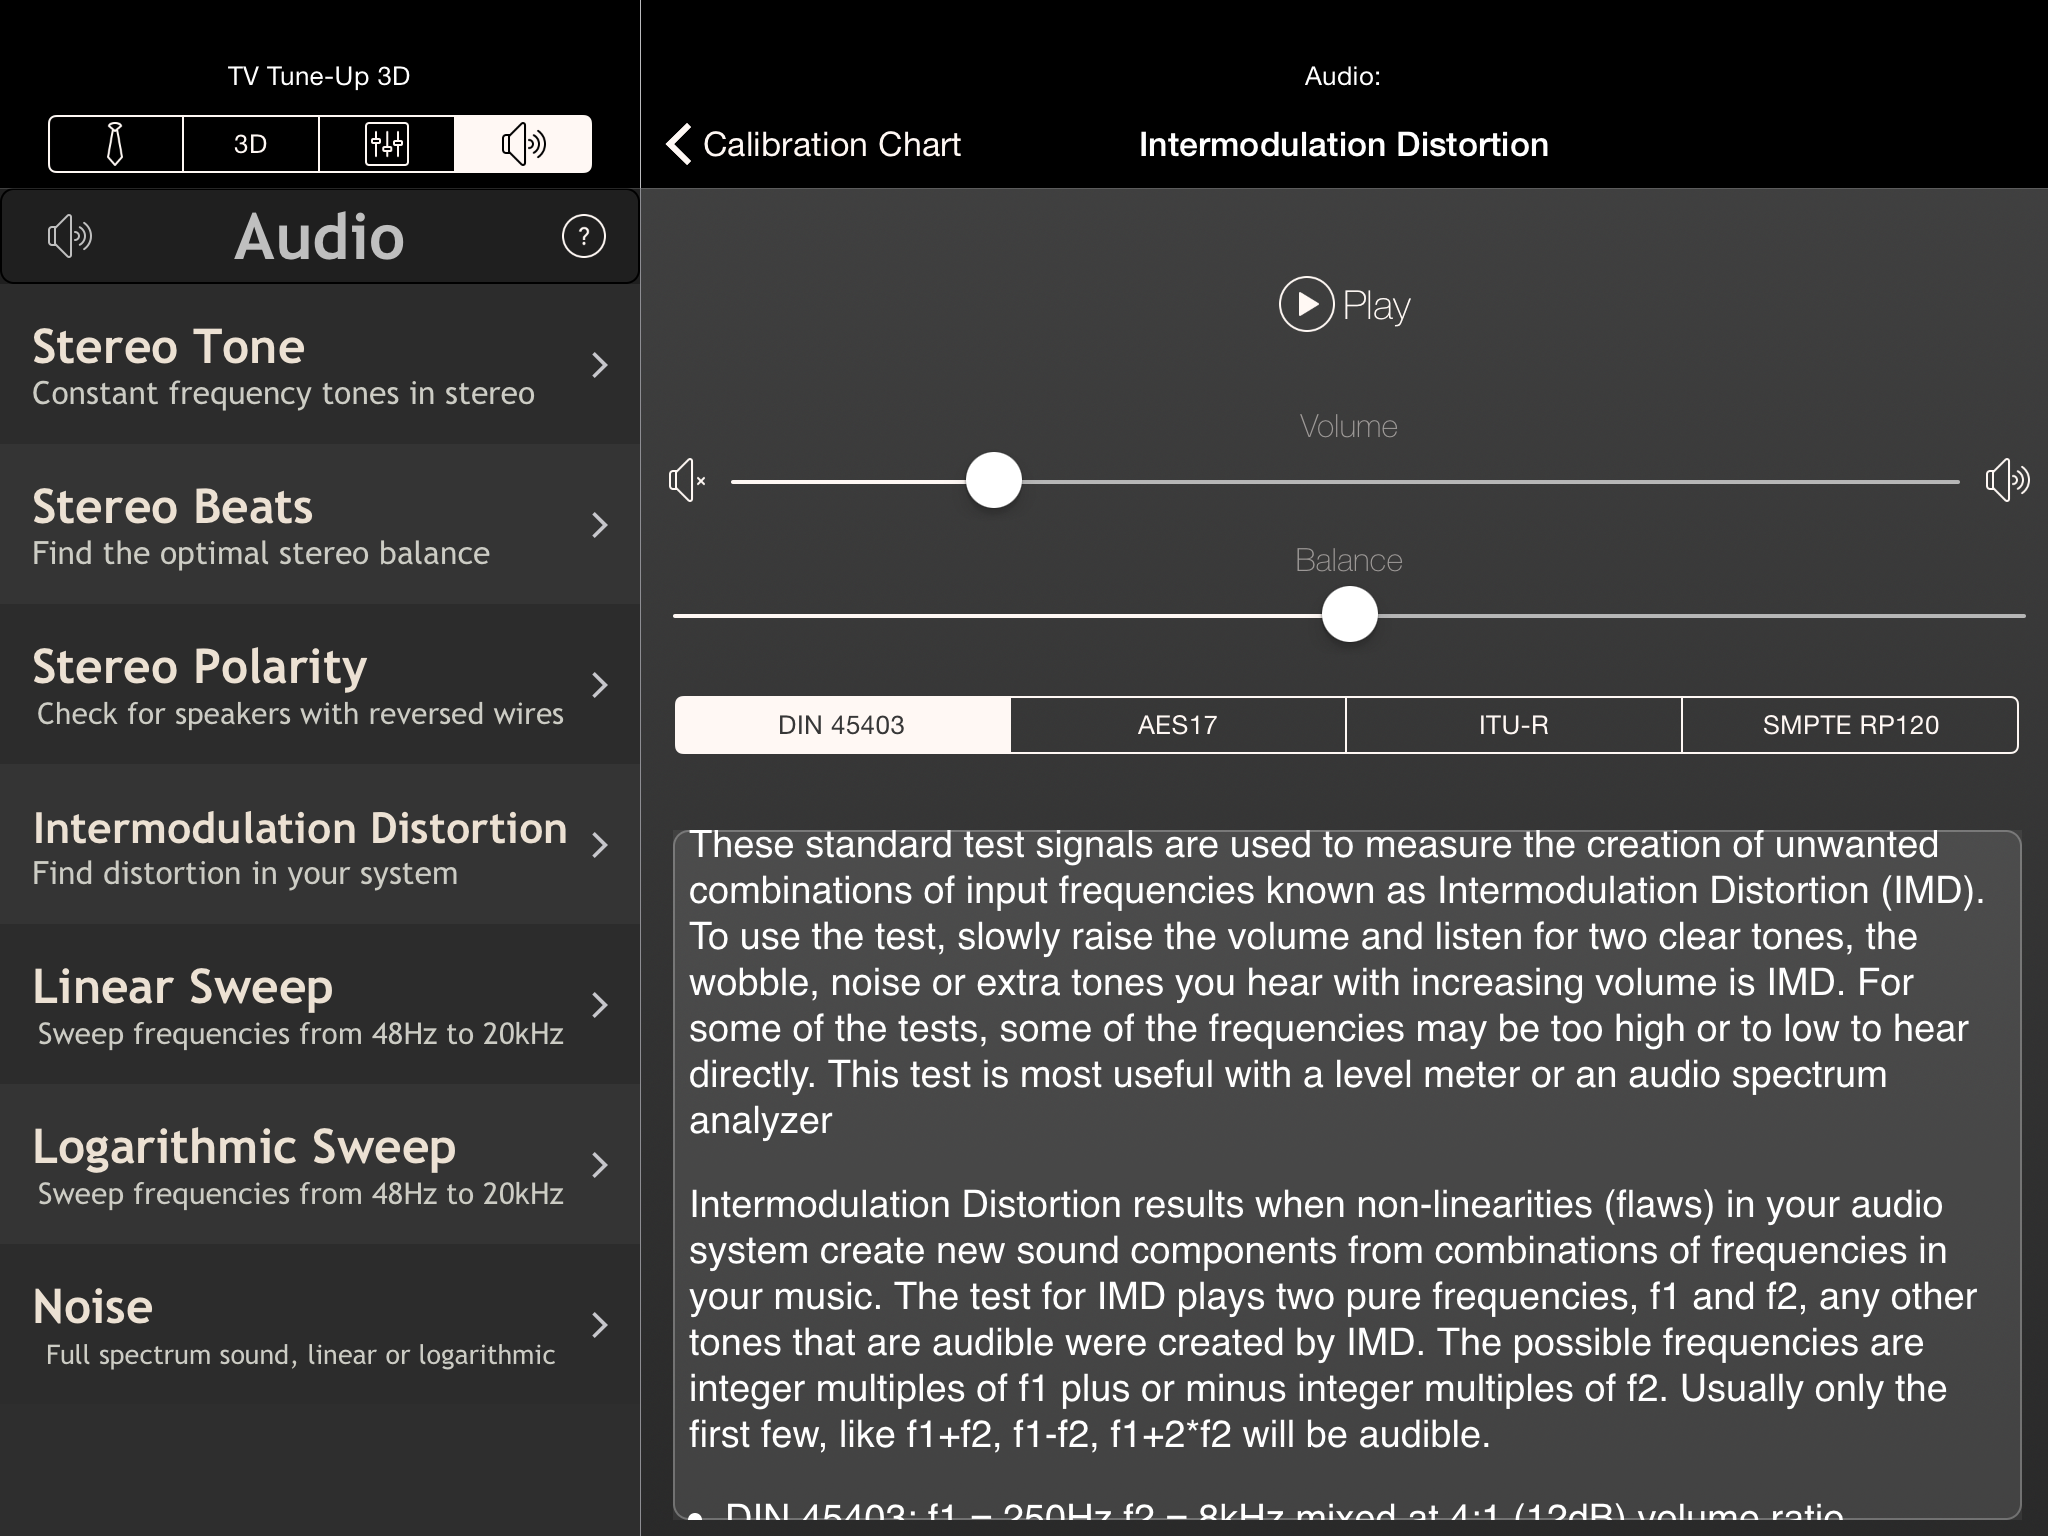Click the Balance slider knob
The width and height of the screenshot is (2048, 1536).
click(1349, 615)
